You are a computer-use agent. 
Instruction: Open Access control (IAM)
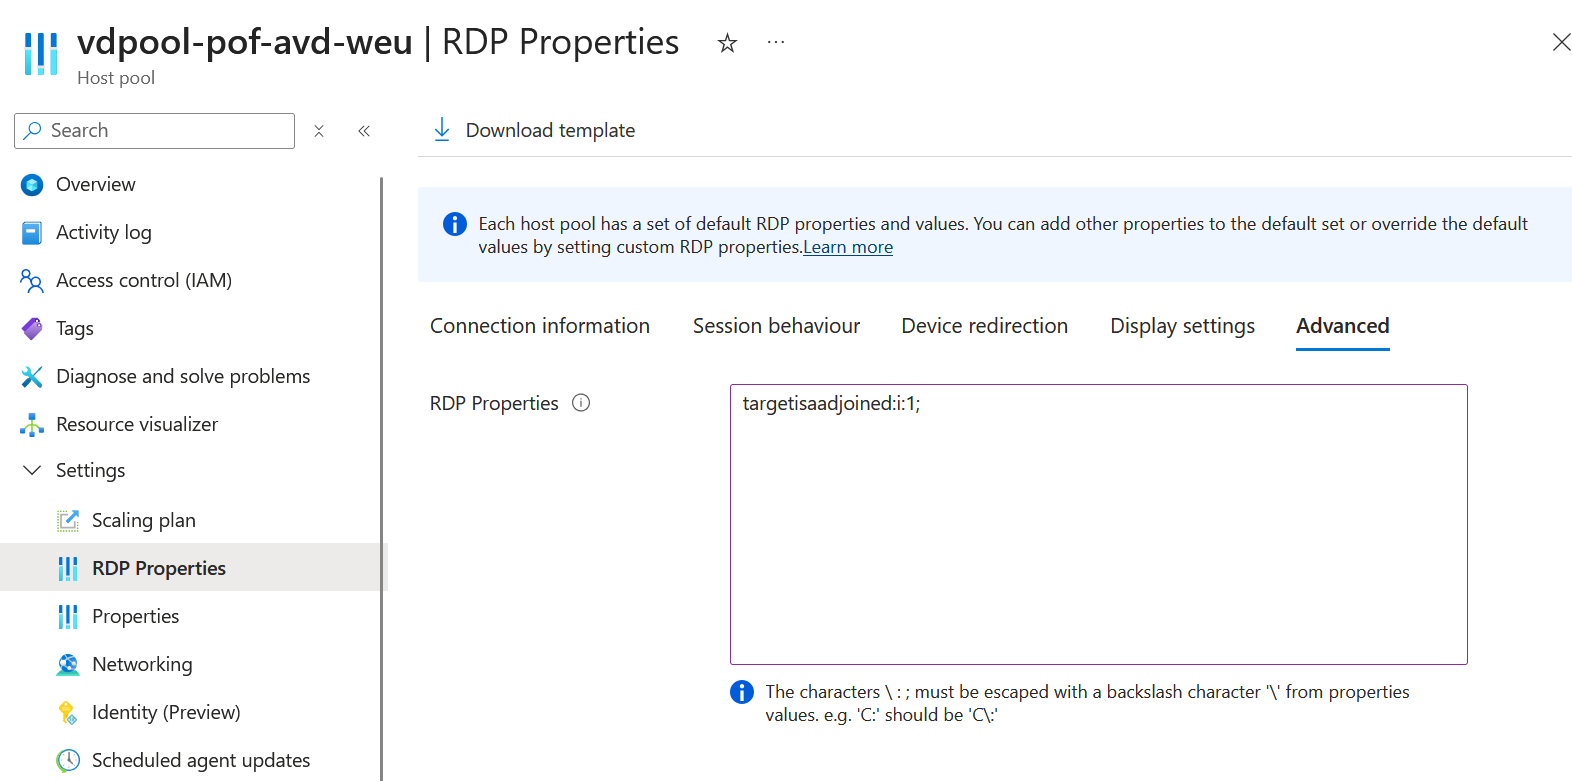(143, 281)
